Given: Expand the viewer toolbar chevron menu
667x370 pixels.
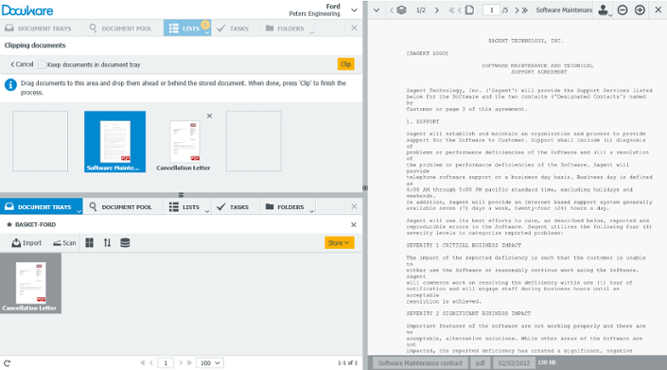Looking at the screenshot, I should (376, 10).
